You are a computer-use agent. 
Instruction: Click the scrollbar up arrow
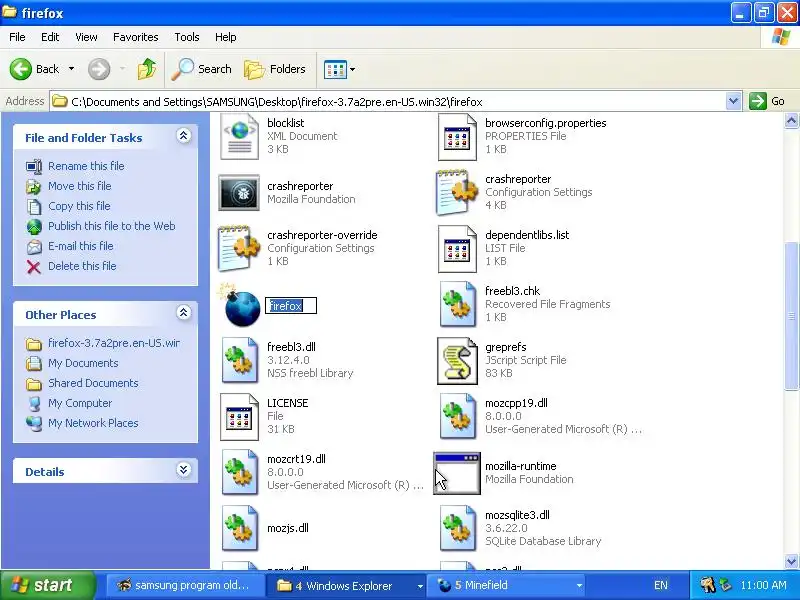(791, 121)
